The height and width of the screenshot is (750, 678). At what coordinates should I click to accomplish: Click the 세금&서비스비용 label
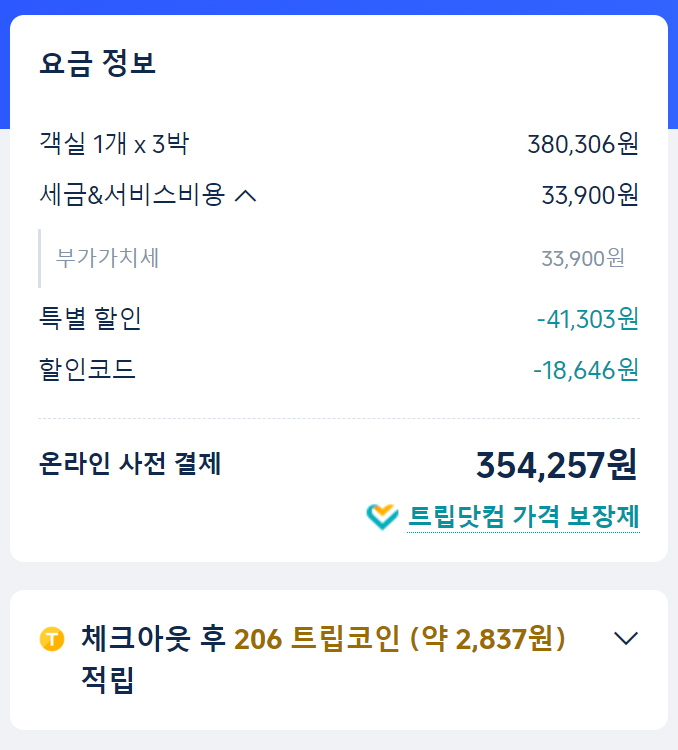click(x=132, y=195)
